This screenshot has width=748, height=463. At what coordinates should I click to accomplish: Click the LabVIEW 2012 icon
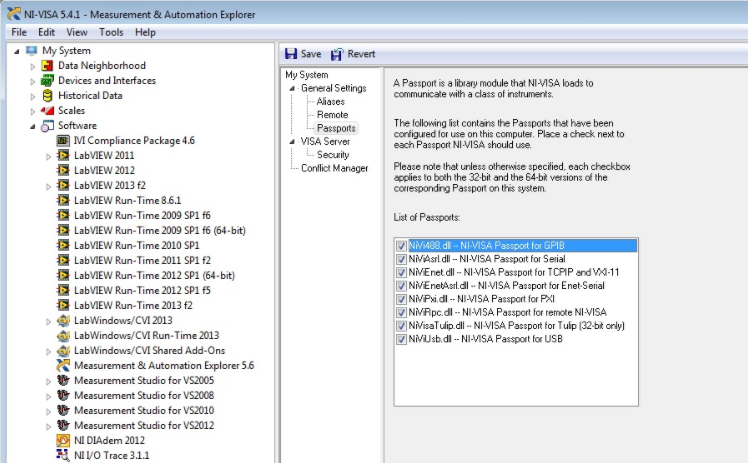(63, 170)
